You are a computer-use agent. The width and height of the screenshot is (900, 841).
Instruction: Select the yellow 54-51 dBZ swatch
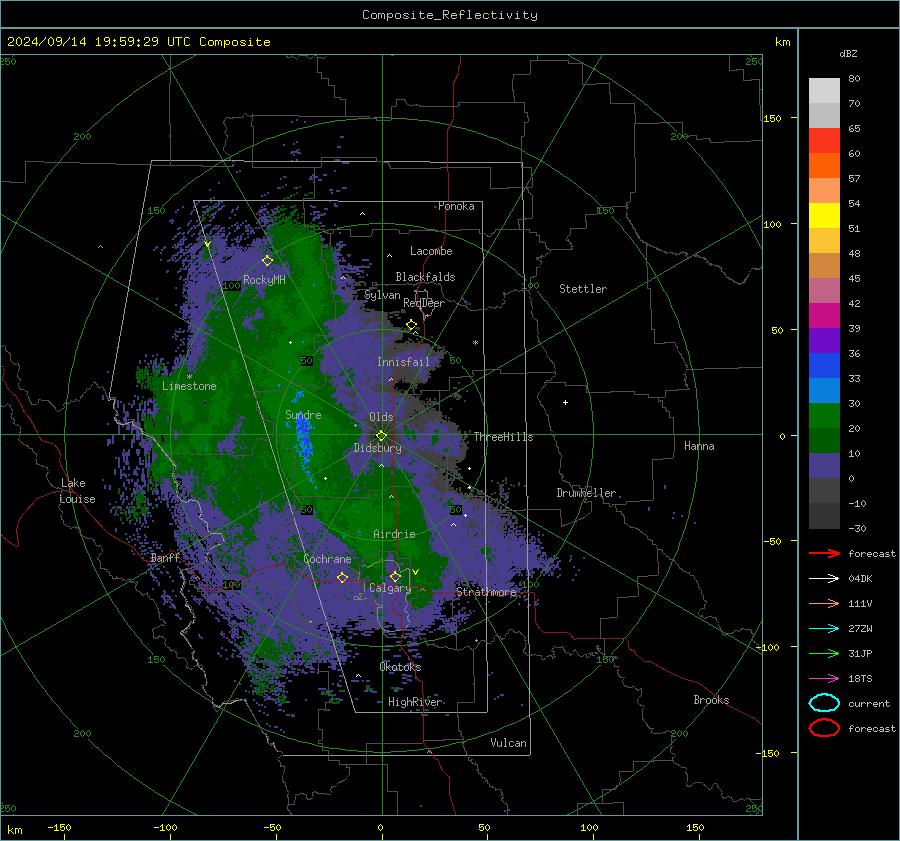click(824, 216)
